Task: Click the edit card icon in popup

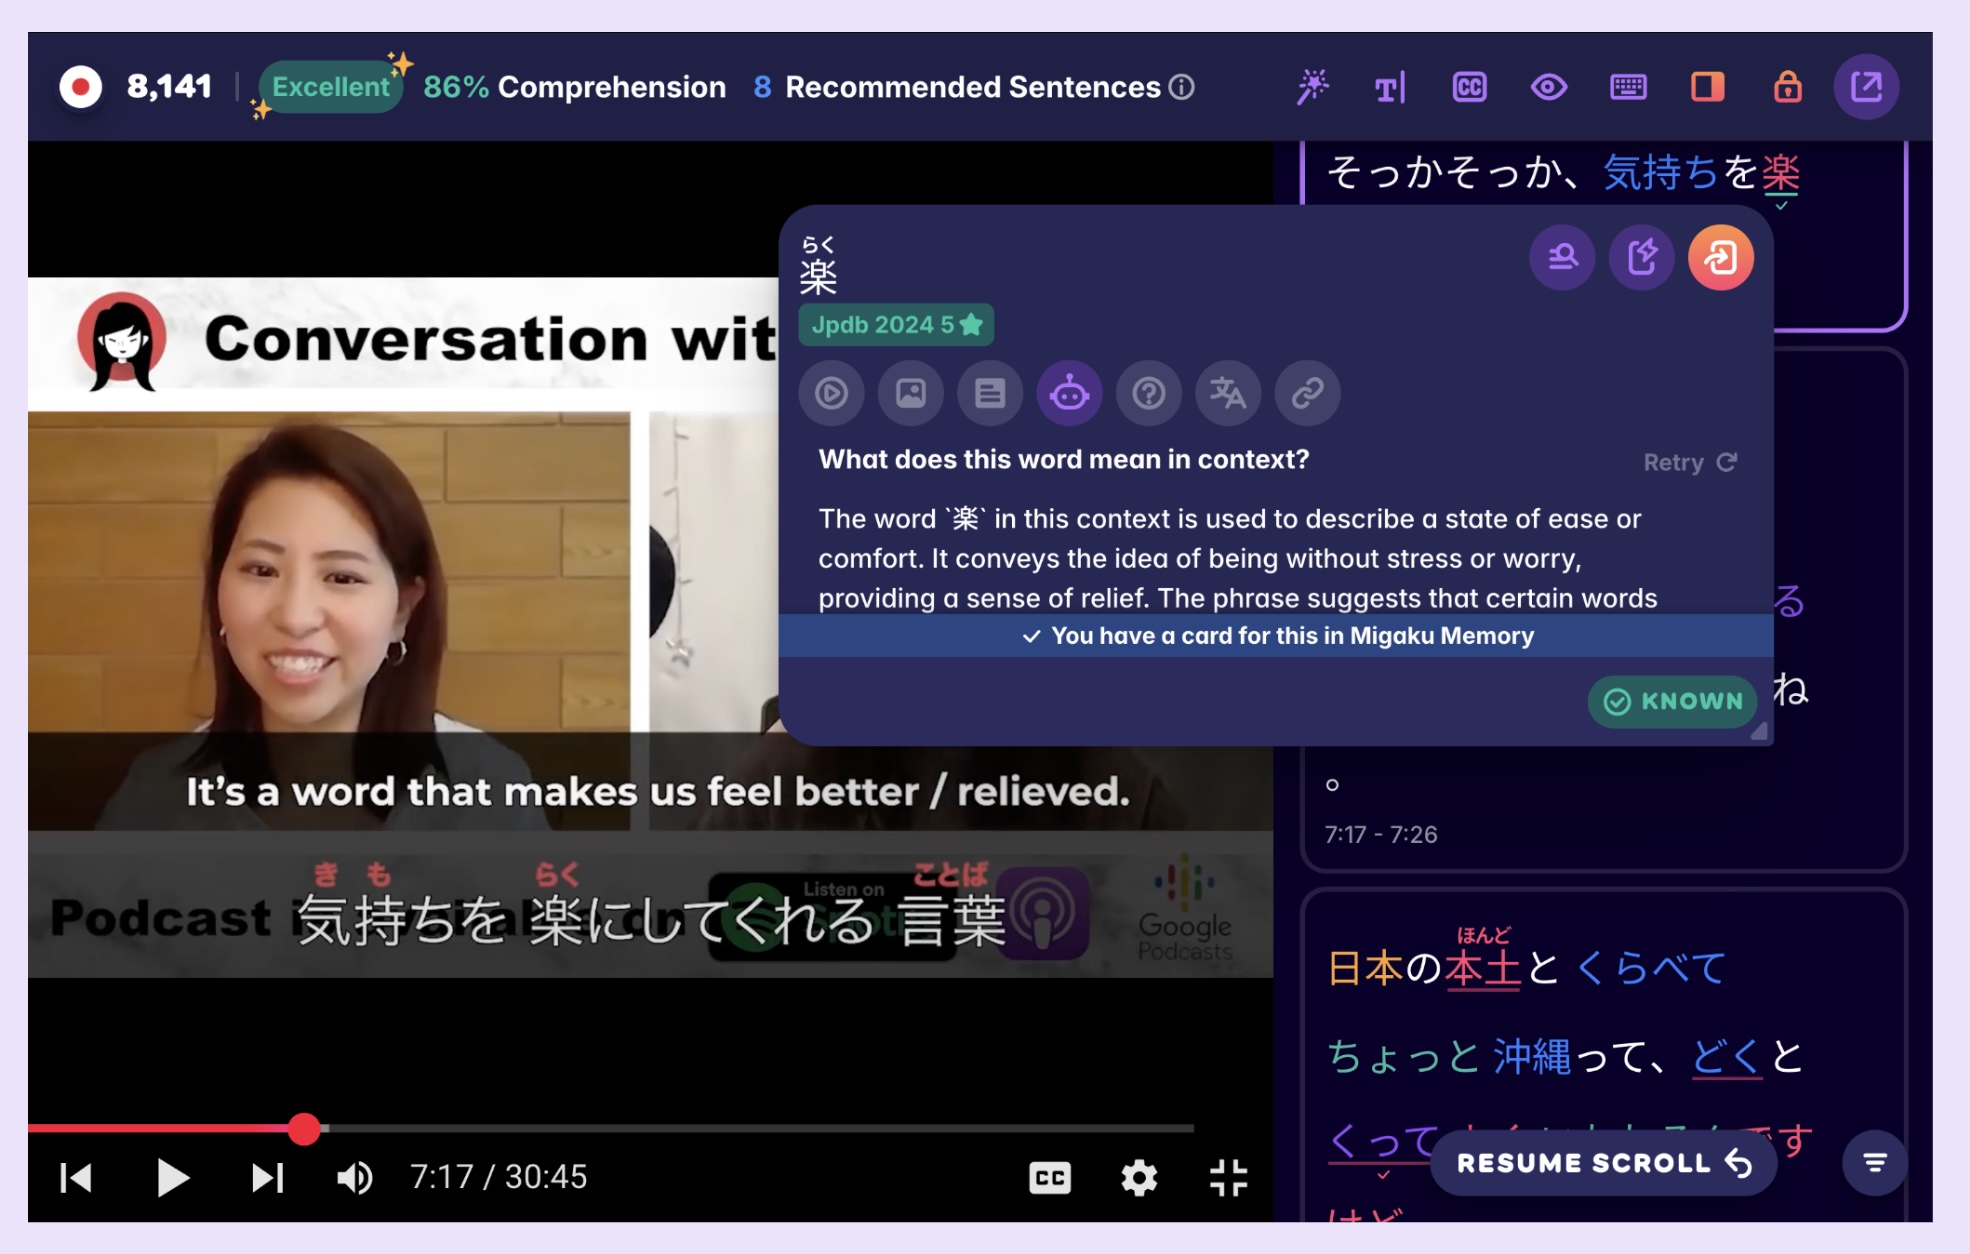Action: coord(1642,258)
